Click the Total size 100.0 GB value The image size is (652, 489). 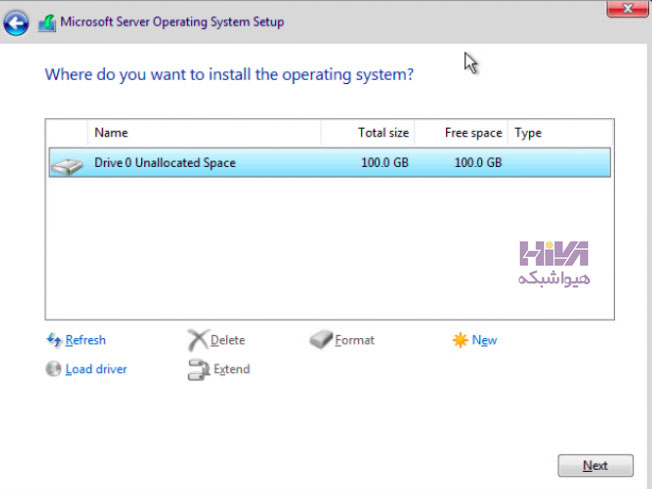click(x=385, y=163)
